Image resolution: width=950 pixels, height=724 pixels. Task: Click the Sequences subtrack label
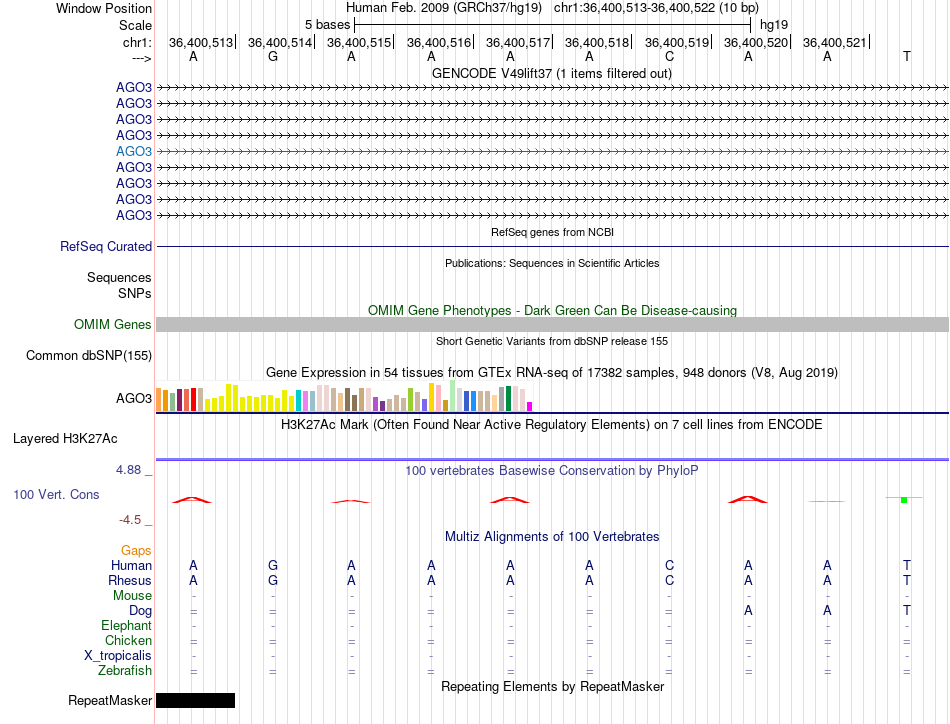119,277
